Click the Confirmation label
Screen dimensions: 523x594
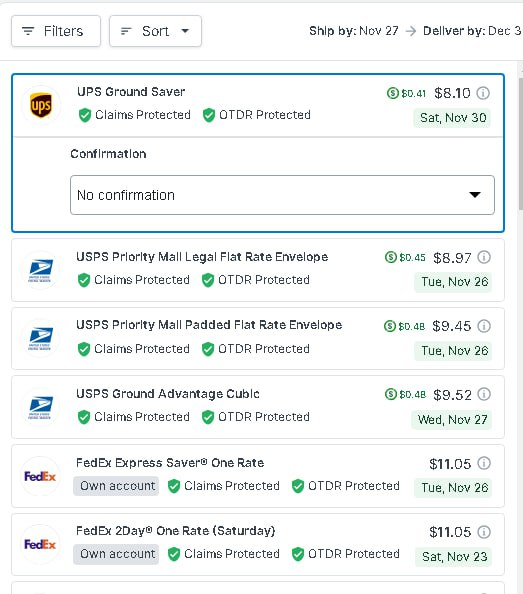click(x=108, y=154)
